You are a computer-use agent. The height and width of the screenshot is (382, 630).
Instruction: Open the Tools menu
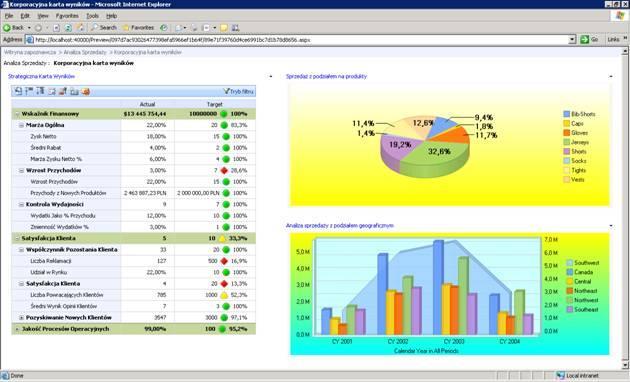click(x=92, y=16)
